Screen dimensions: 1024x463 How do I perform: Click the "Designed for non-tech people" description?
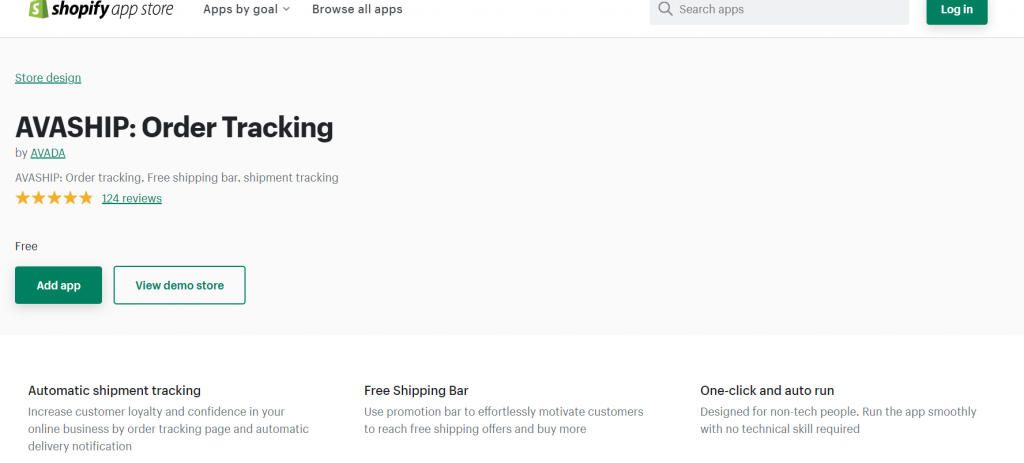pyautogui.click(x=839, y=421)
